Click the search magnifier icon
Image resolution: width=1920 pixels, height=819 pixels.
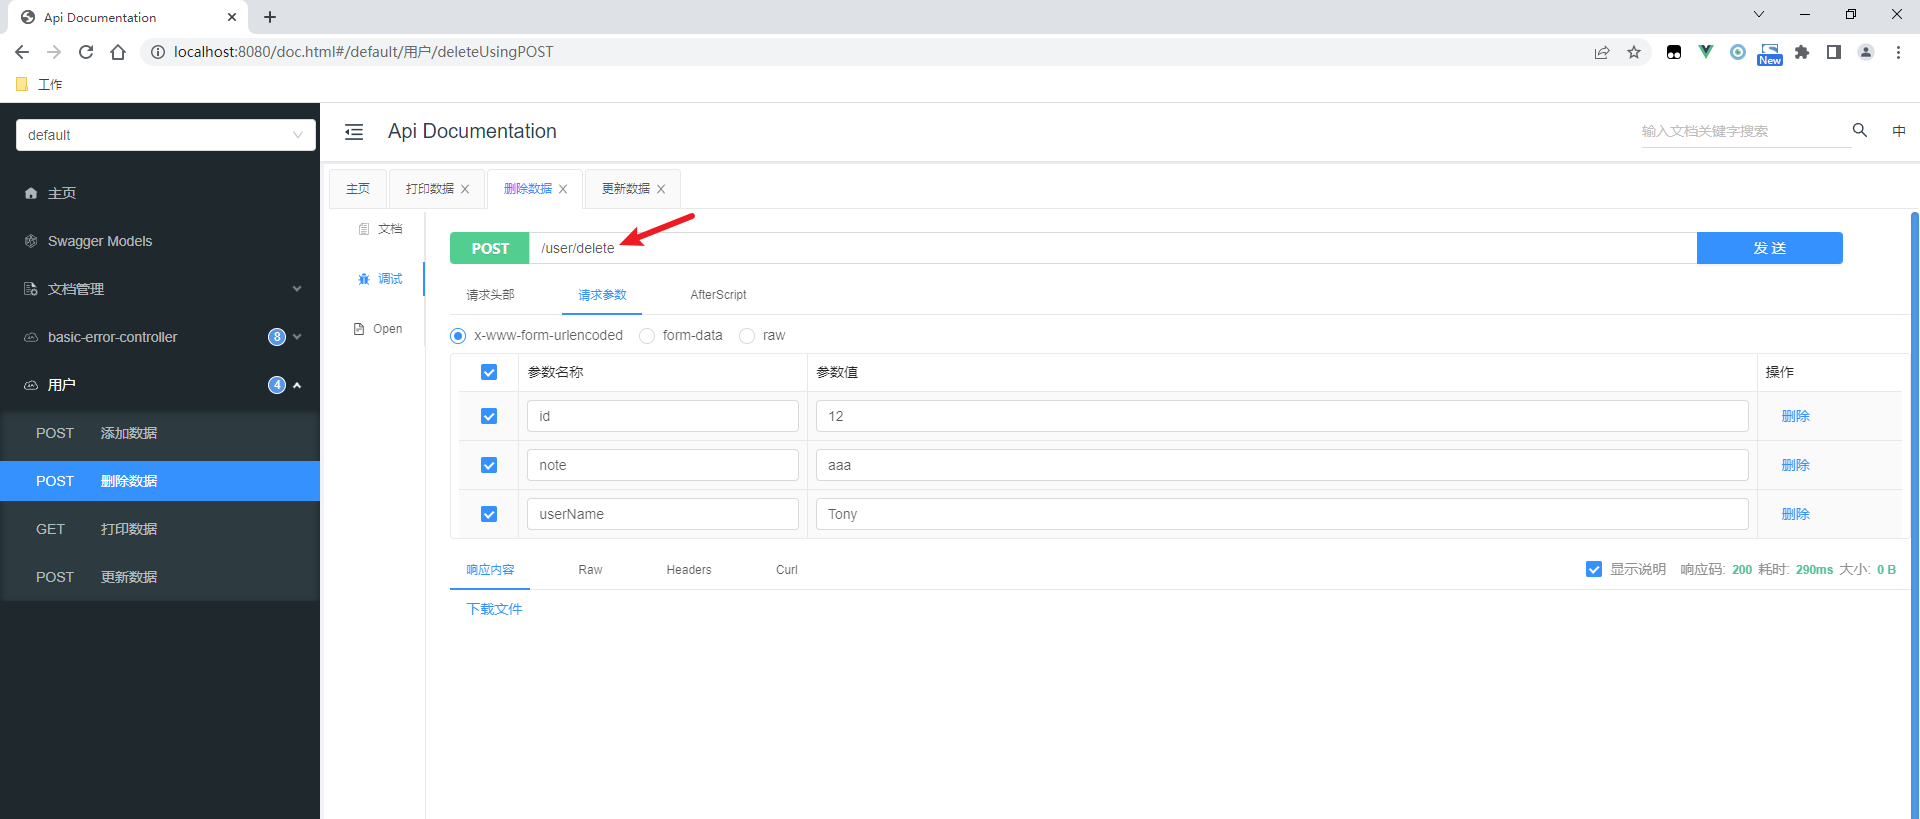click(x=1860, y=130)
